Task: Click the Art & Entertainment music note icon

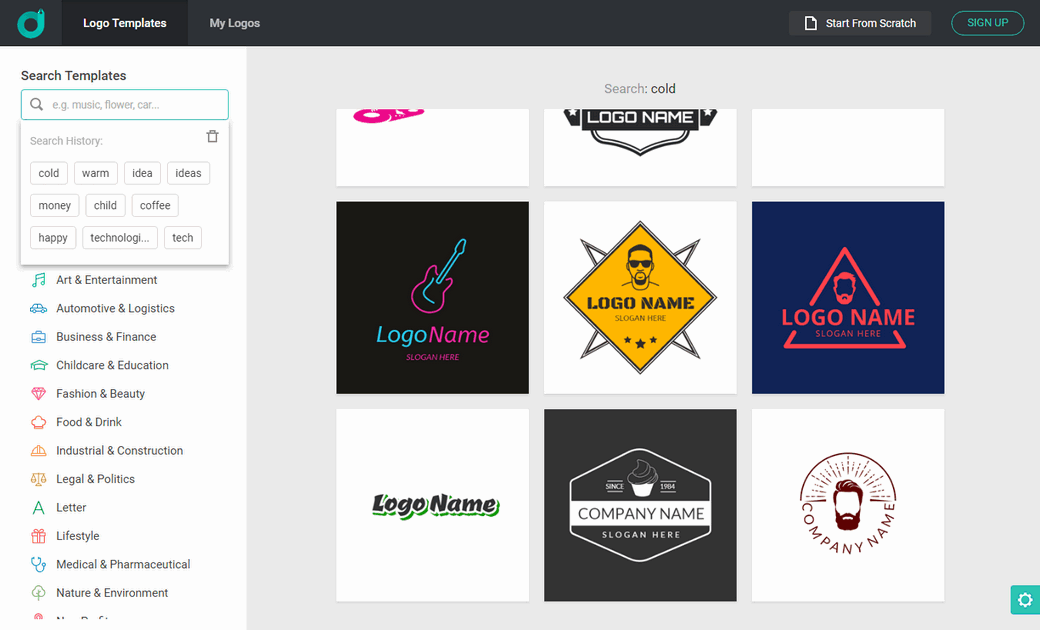Action: (39, 280)
